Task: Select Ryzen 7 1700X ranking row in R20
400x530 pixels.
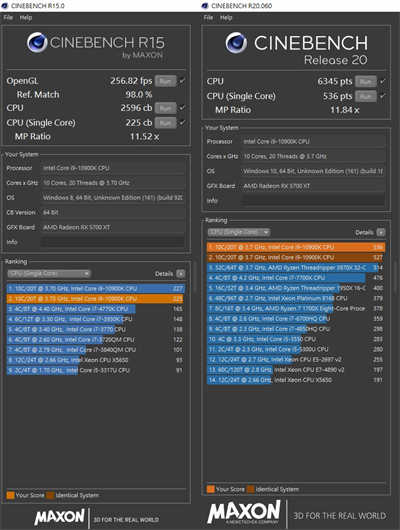Action: coord(296,308)
